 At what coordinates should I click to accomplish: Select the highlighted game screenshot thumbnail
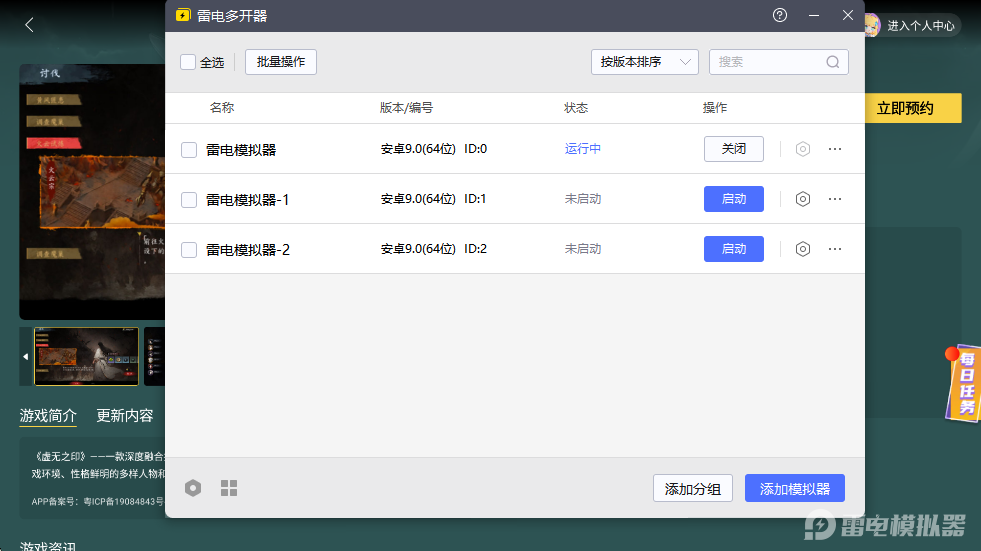86,356
